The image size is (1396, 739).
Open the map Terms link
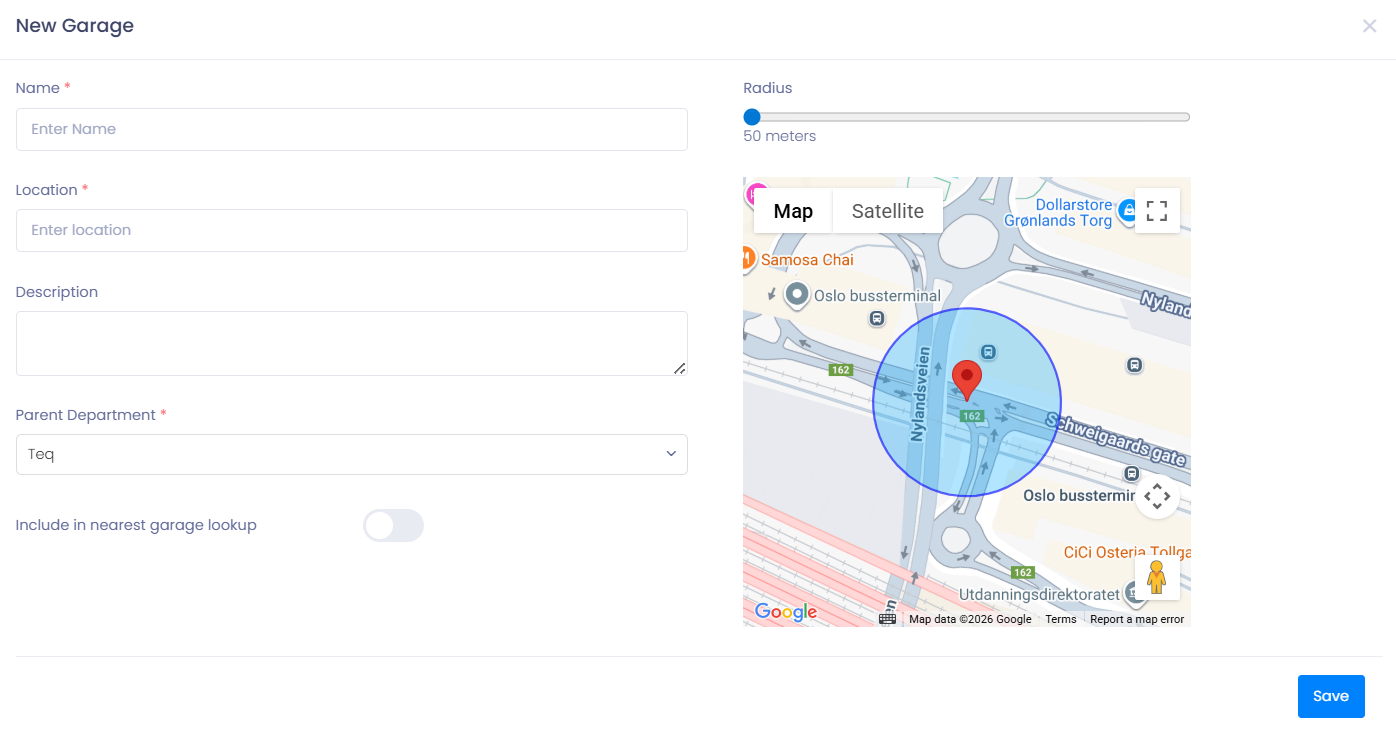[x=1061, y=619]
